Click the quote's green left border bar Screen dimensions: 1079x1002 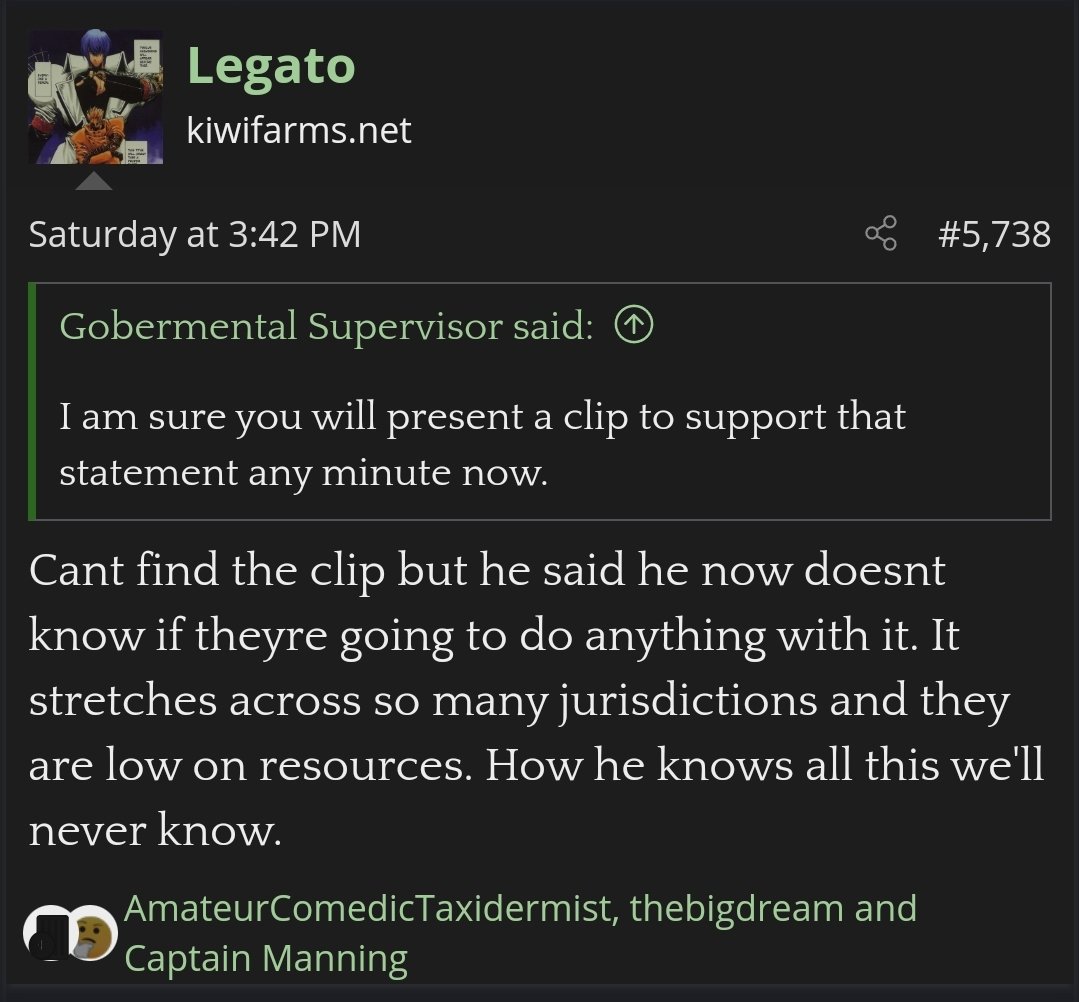[32, 401]
